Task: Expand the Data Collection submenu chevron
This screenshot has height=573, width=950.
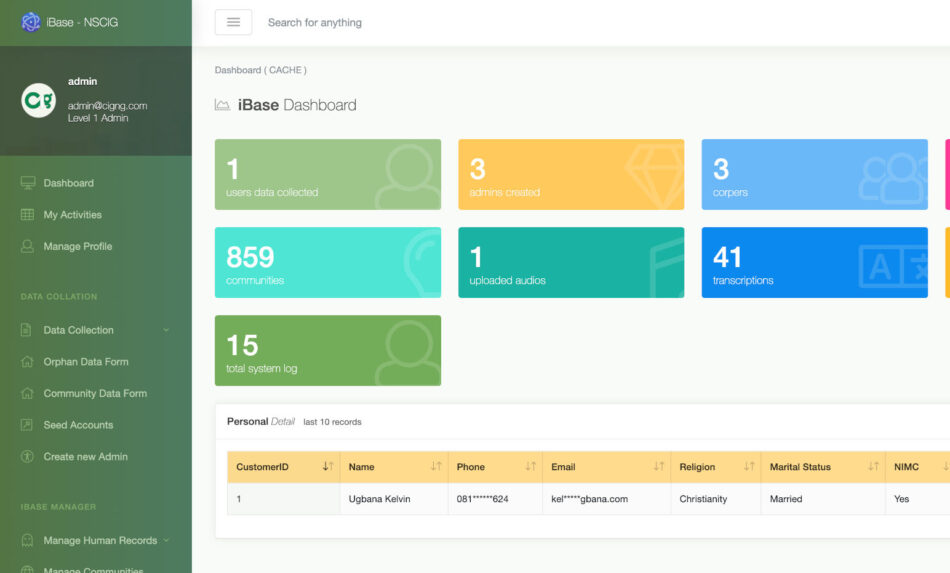Action: click(166, 330)
